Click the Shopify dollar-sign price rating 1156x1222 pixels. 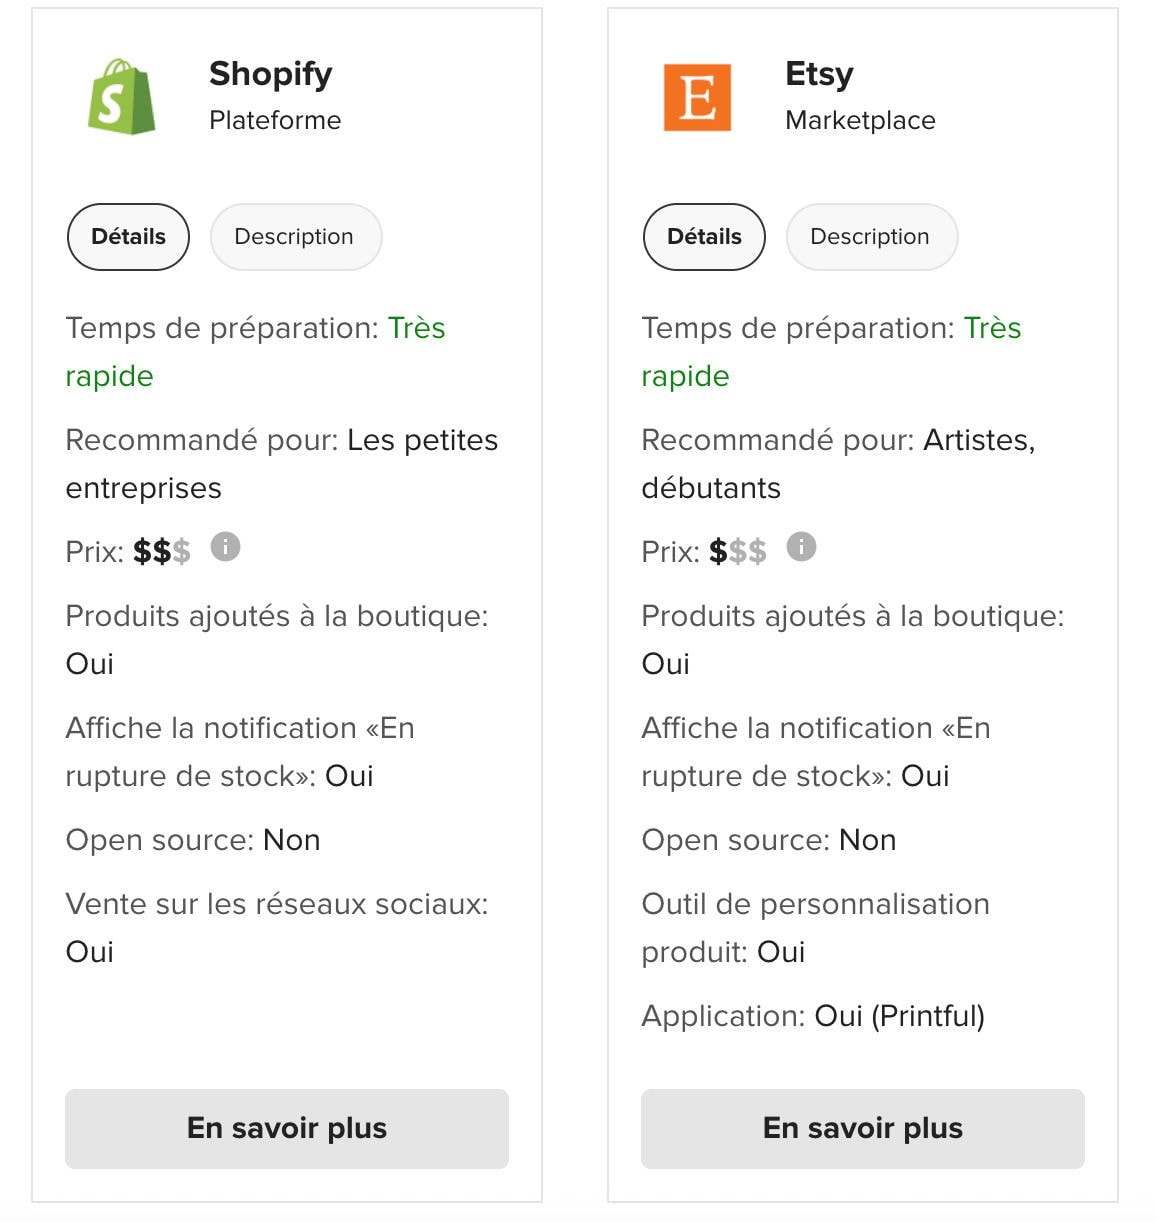click(x=161, y=552)
